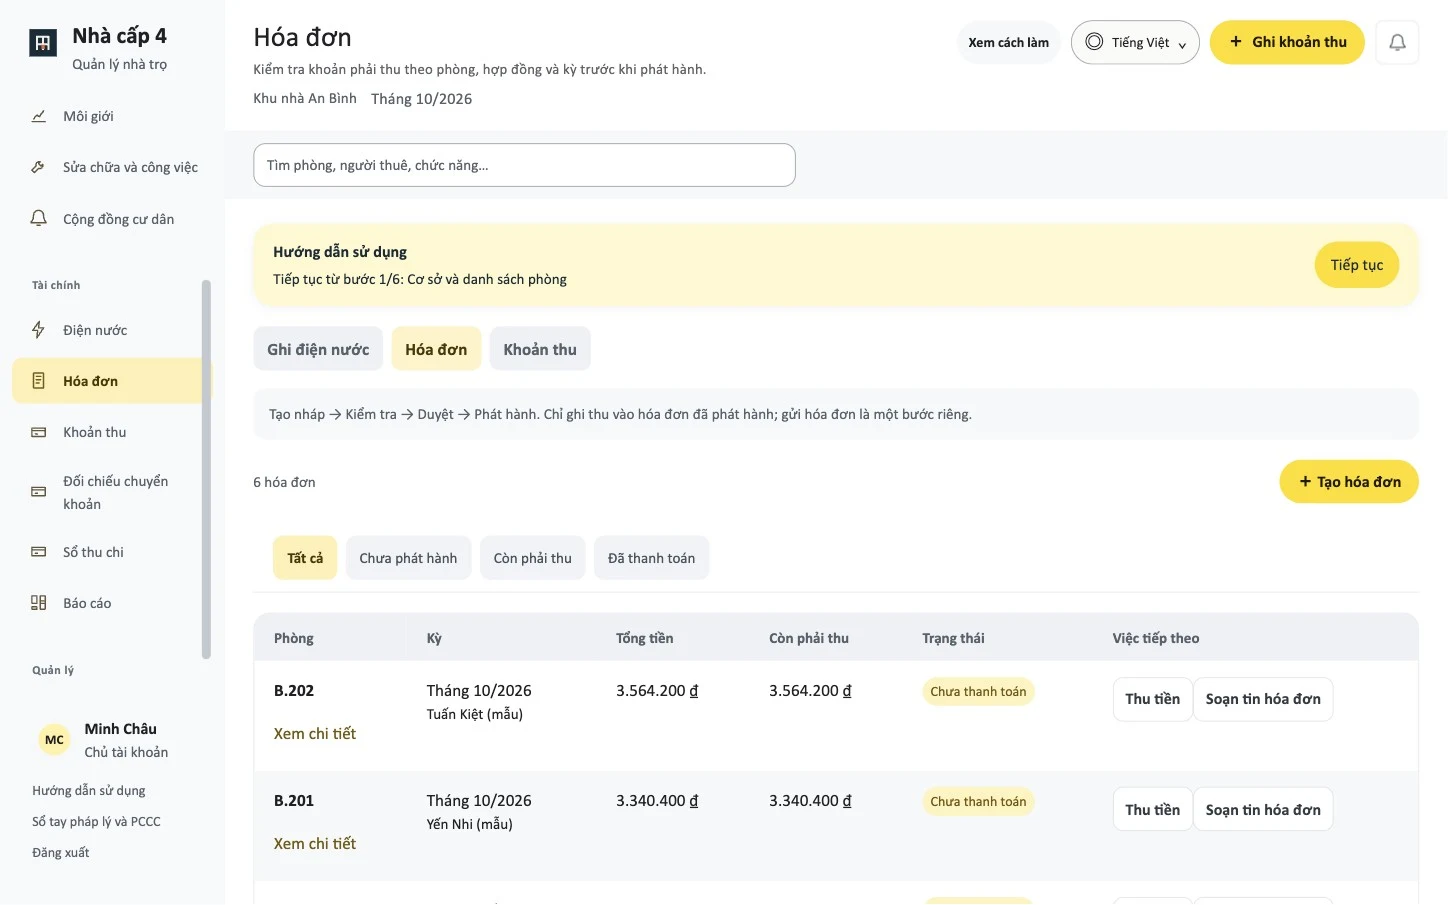Click the MC avatar circle
The height and width of the screenshot is (905, 1448).
[54, 740]
